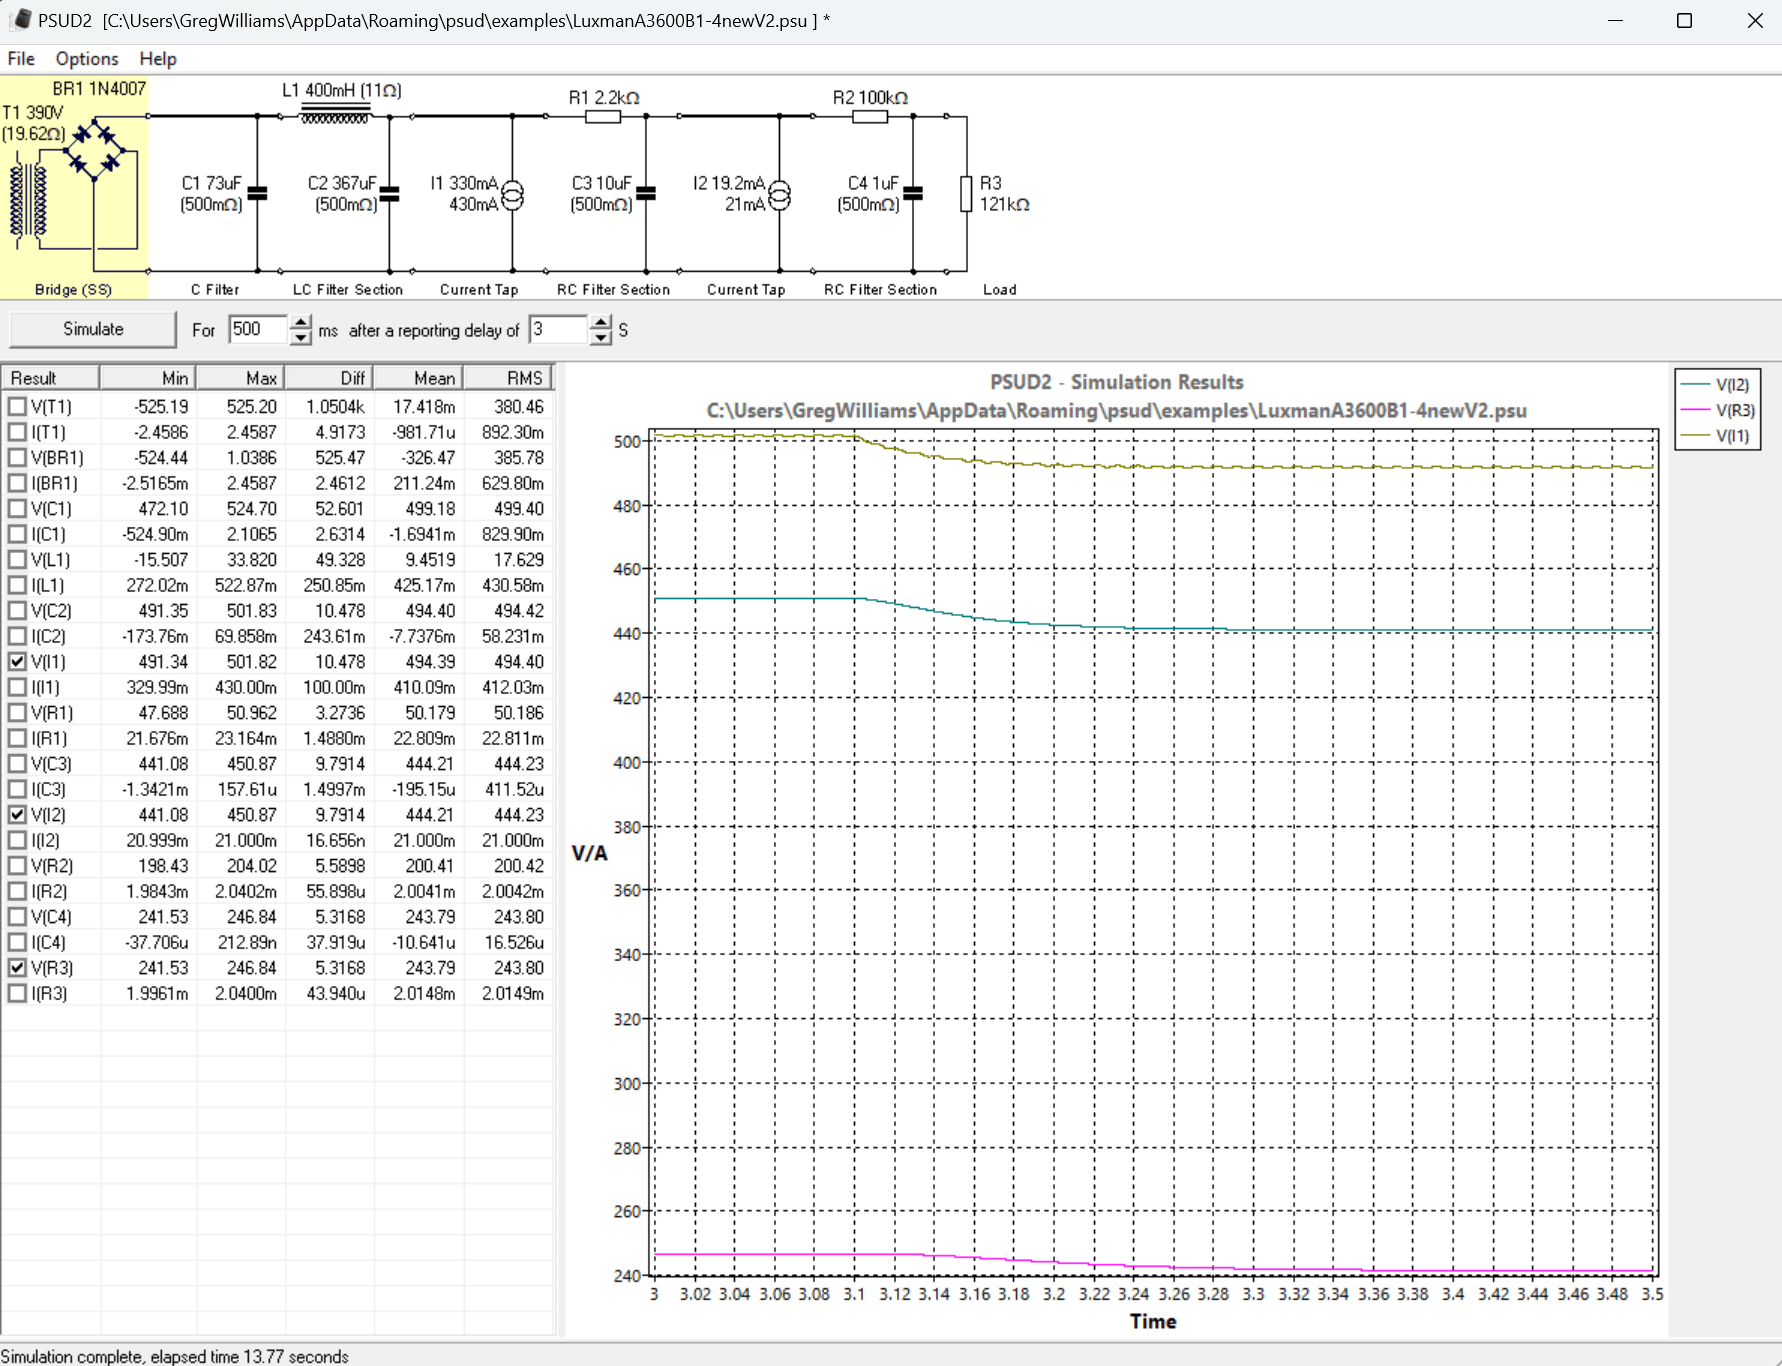Click the V(R3) magenta legend line

(1694, 410)
